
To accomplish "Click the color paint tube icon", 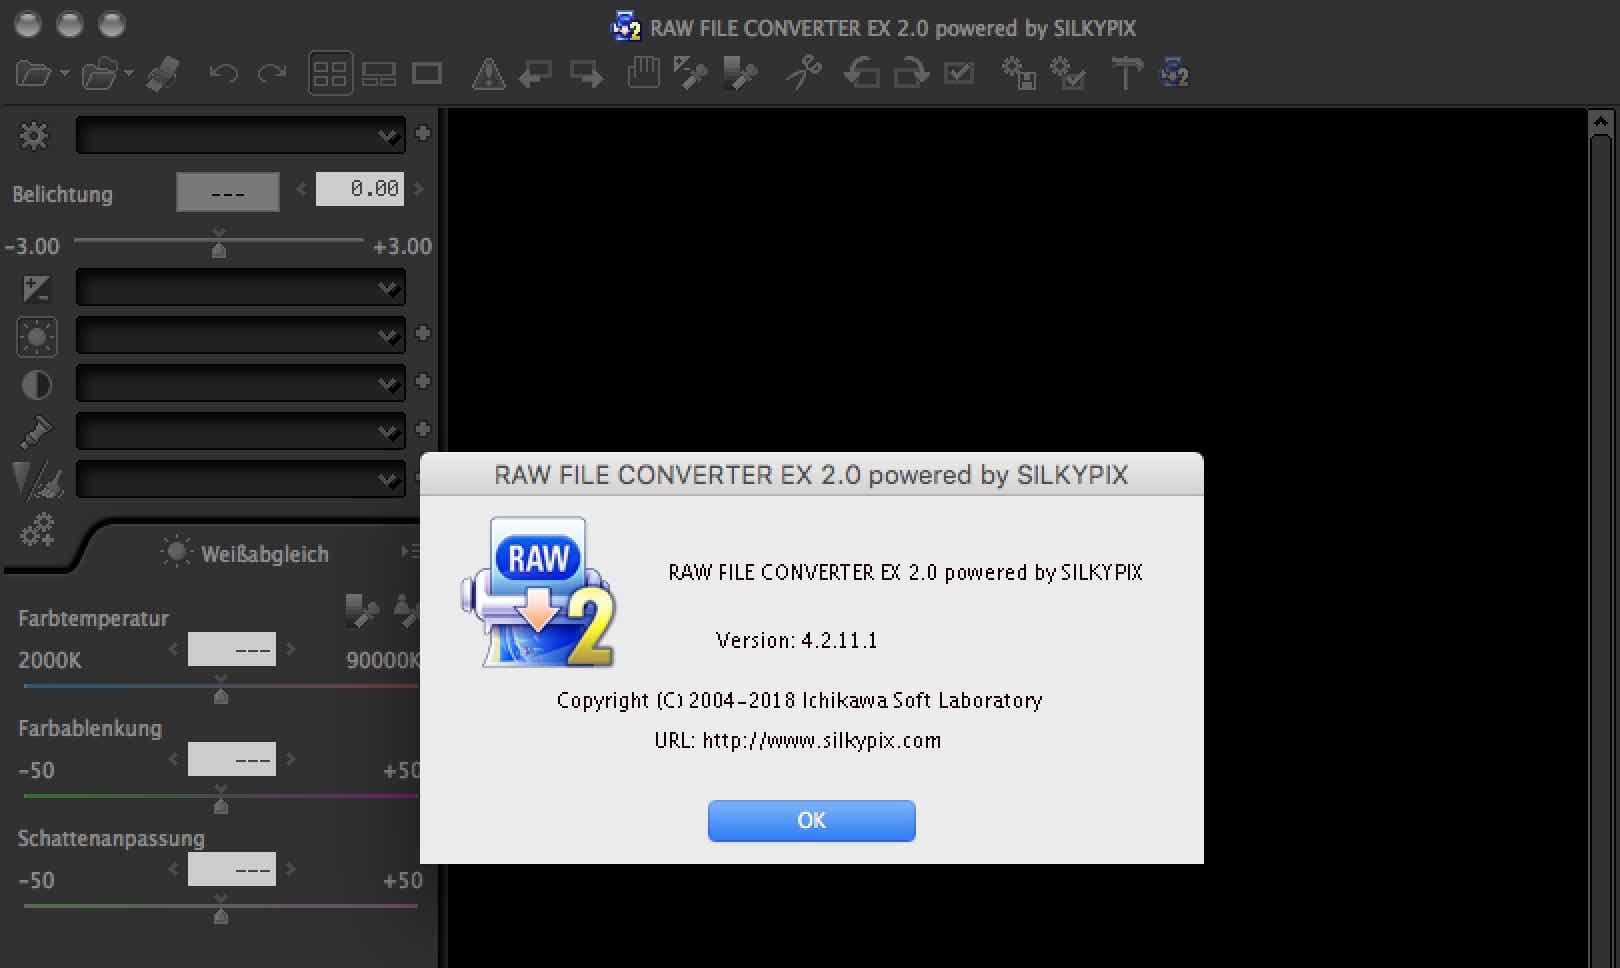I will point(36,432).
